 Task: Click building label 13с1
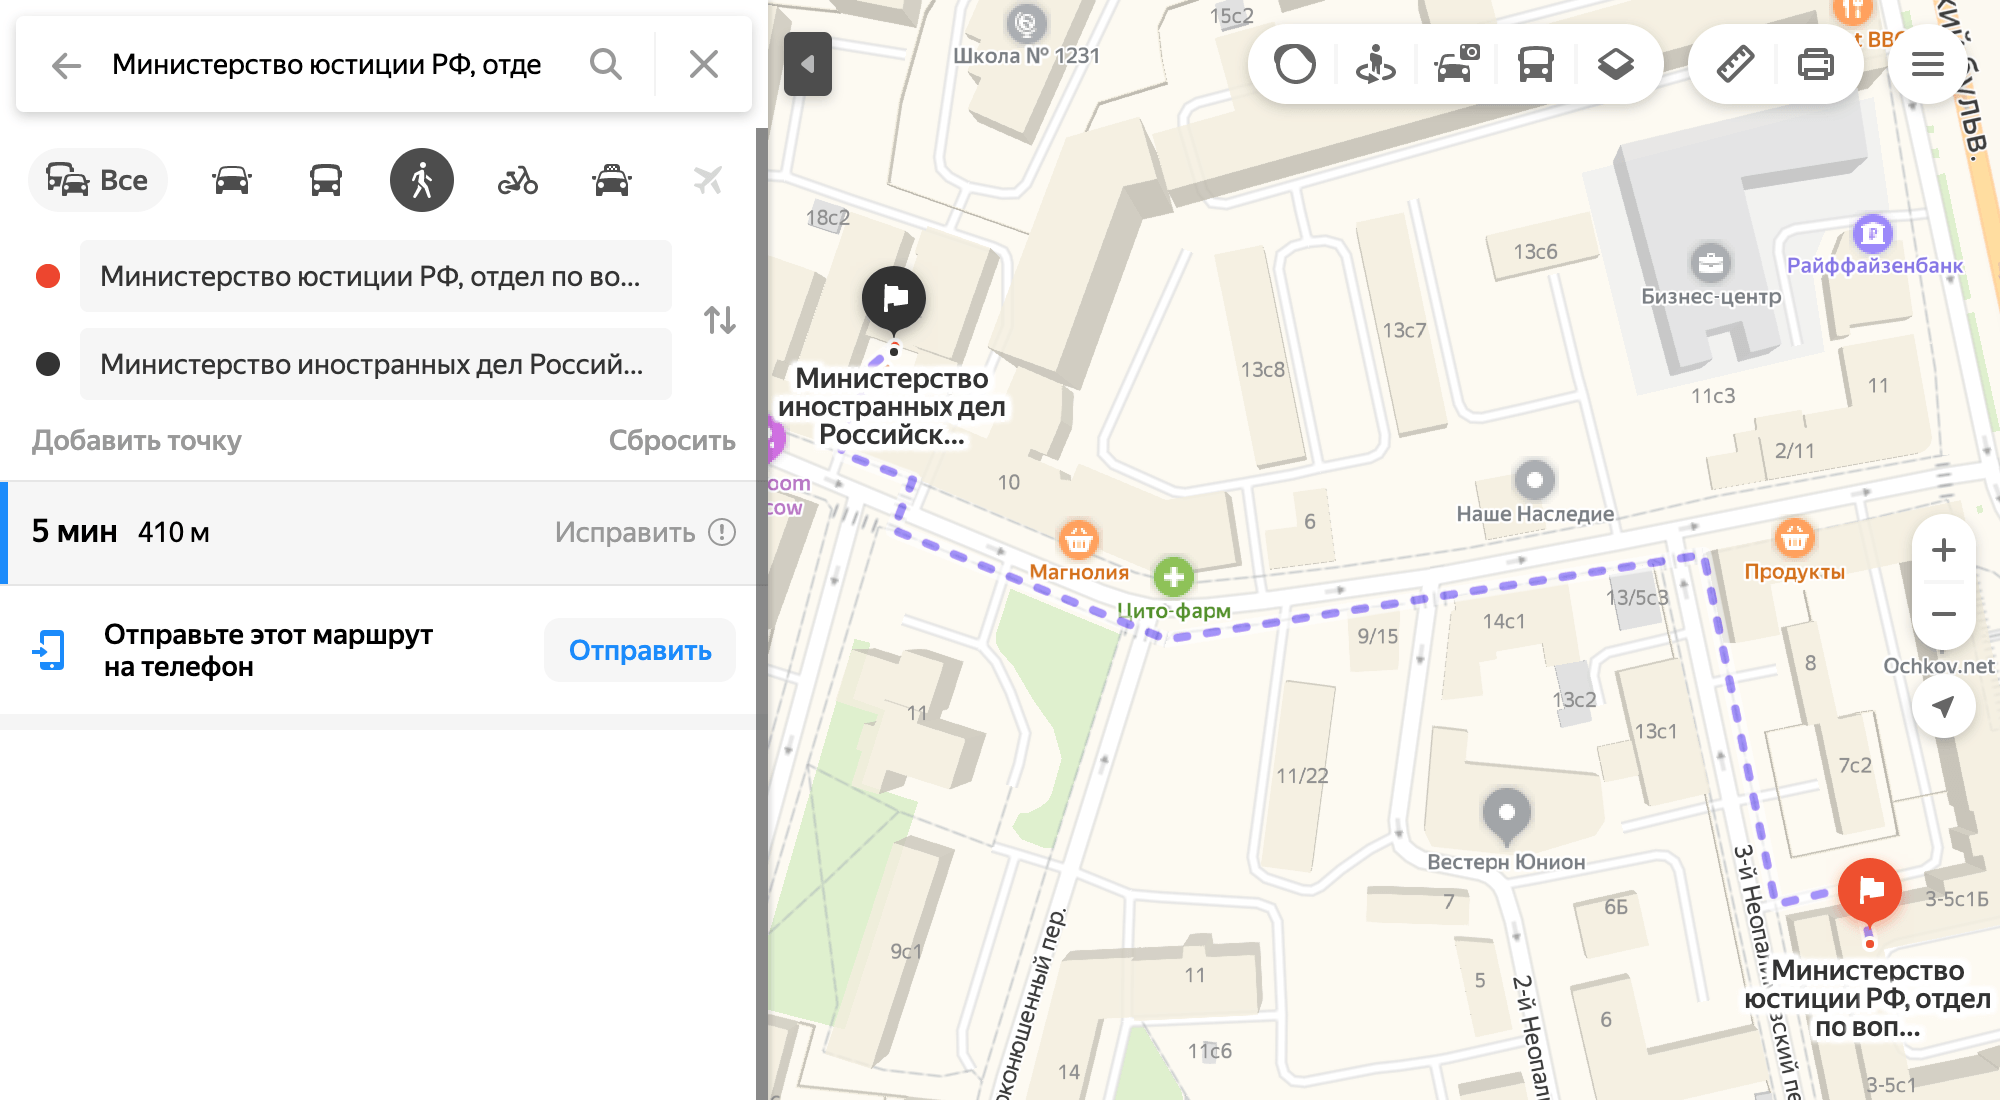pyautogui.click(x=1655, y=732)
